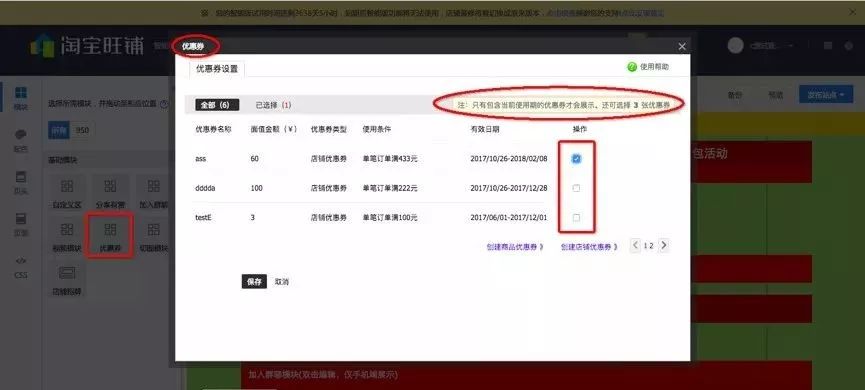Show the 已选择 (1) coupons tab

[x=273, y=105]
